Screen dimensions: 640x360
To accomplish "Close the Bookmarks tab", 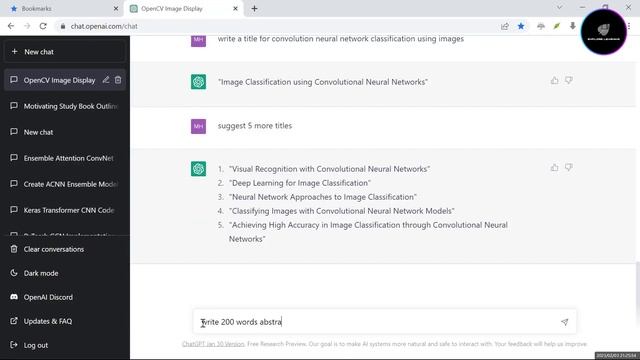I will (x=116, y=9).
